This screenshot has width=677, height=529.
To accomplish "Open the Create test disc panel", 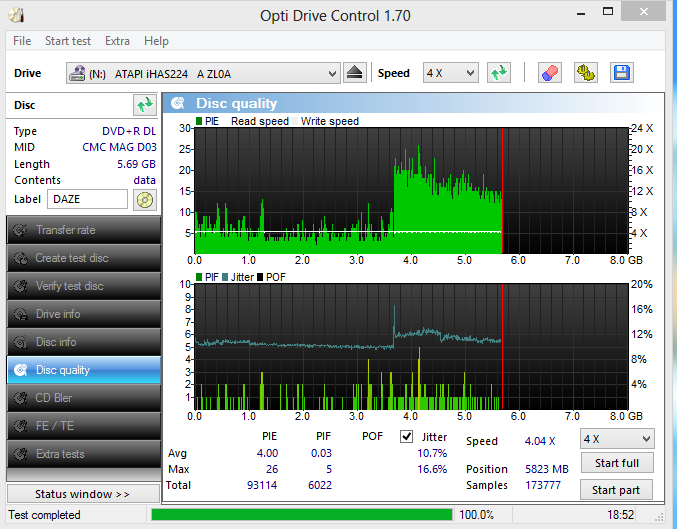I will coord(84,258).
